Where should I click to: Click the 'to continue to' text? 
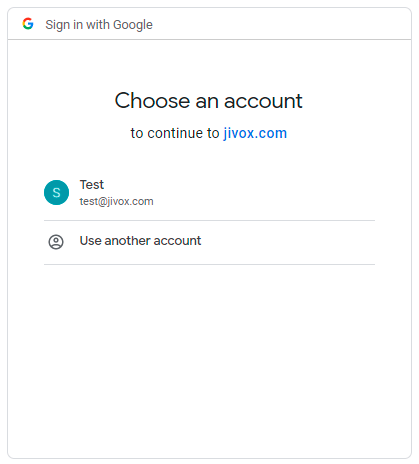coord(175,133)
